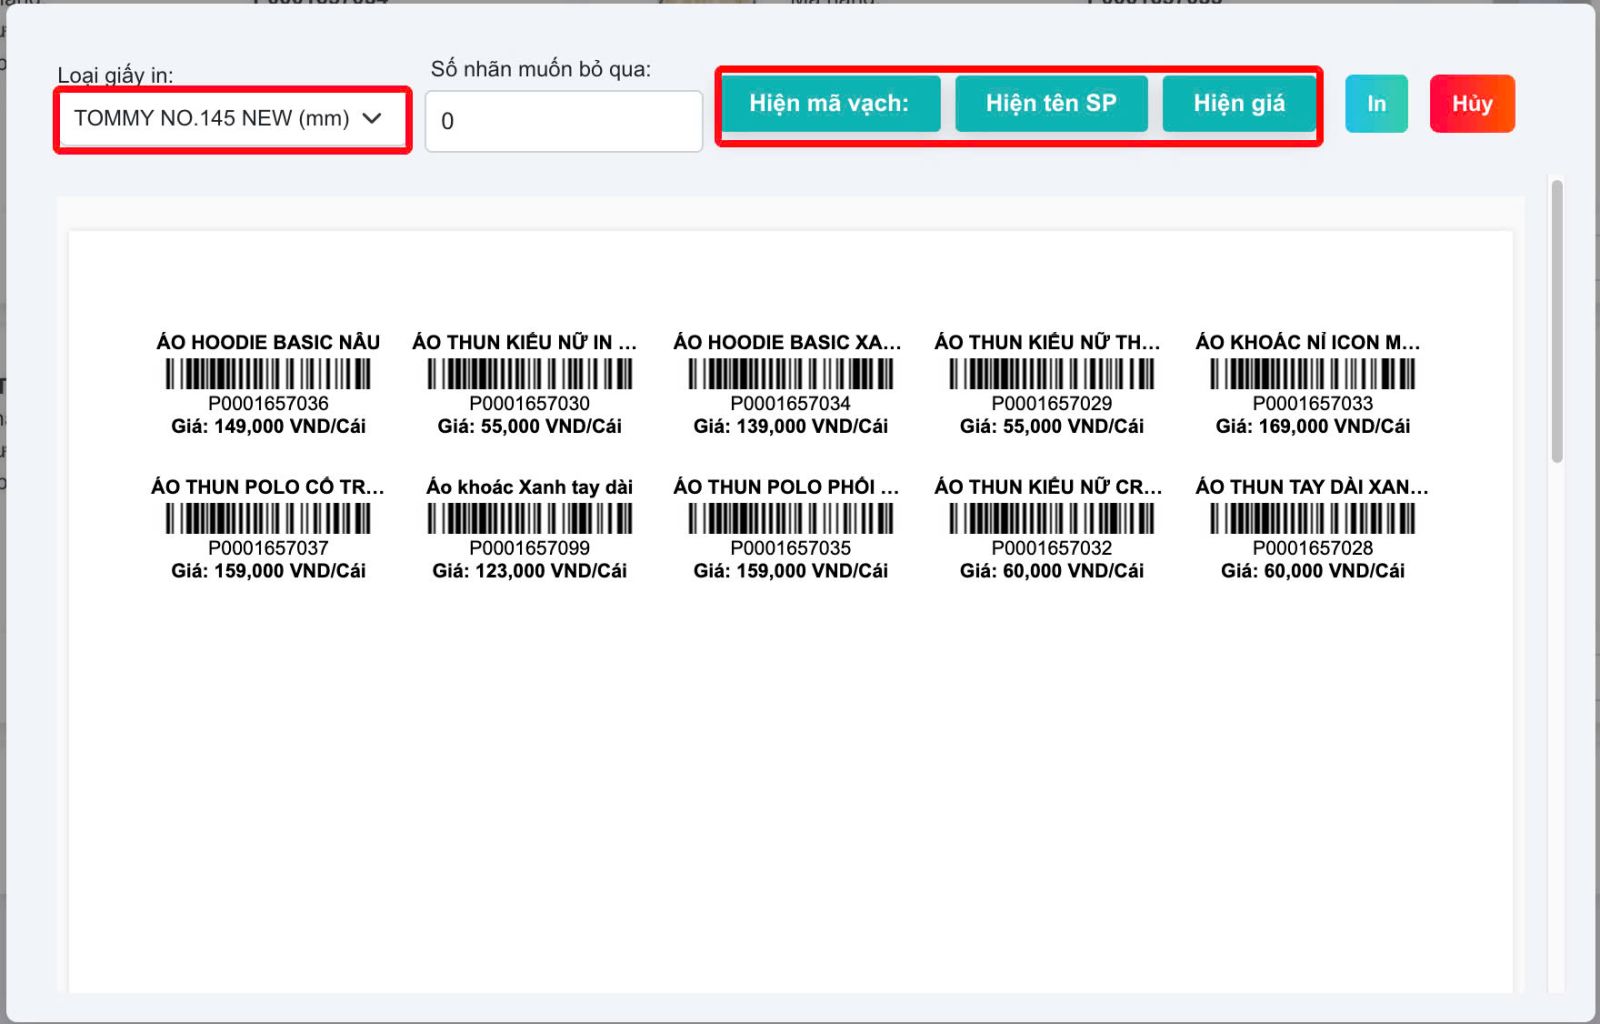Click the red 'Hủy' cancel button
Screen dimensions: 1600x1024
click(x=1472, y=104)
